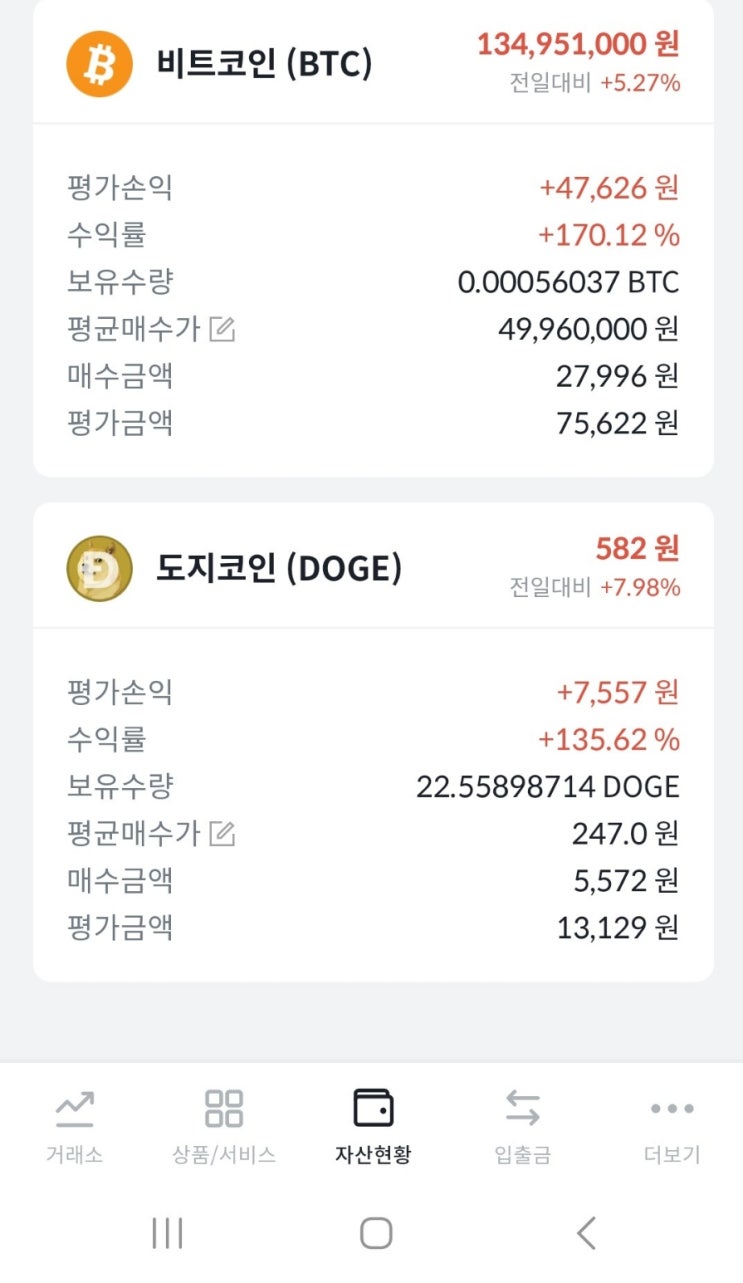
Task: Open the 거래소 exchange chart icon
Action: pos(74,1108)
